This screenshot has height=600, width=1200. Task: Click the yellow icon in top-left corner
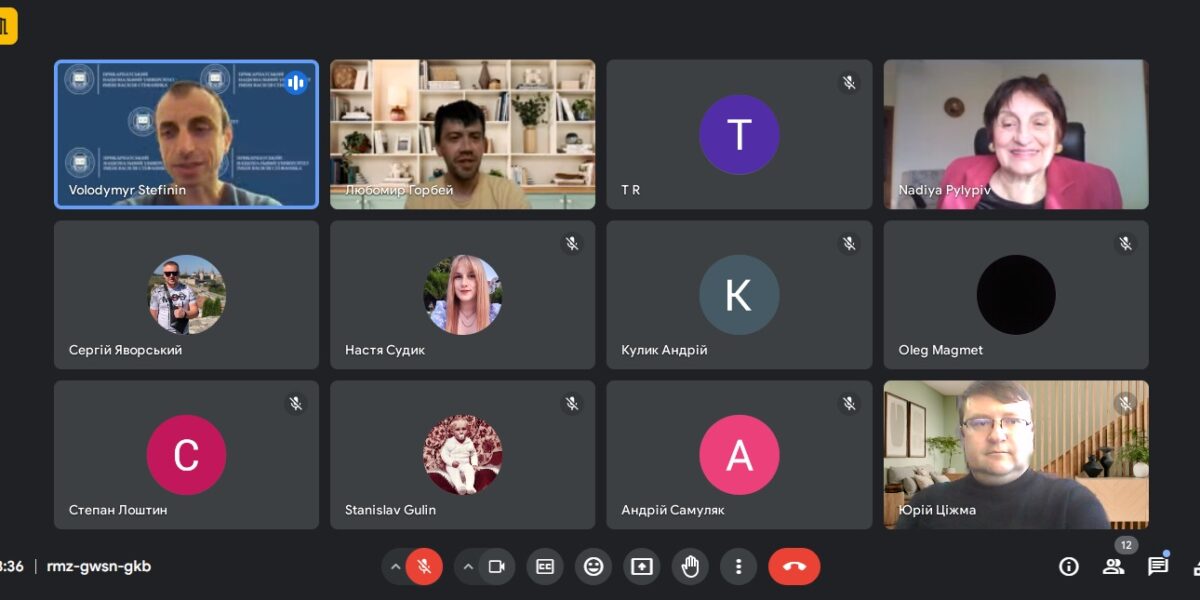pyautogui.click(x=7, y=27)
